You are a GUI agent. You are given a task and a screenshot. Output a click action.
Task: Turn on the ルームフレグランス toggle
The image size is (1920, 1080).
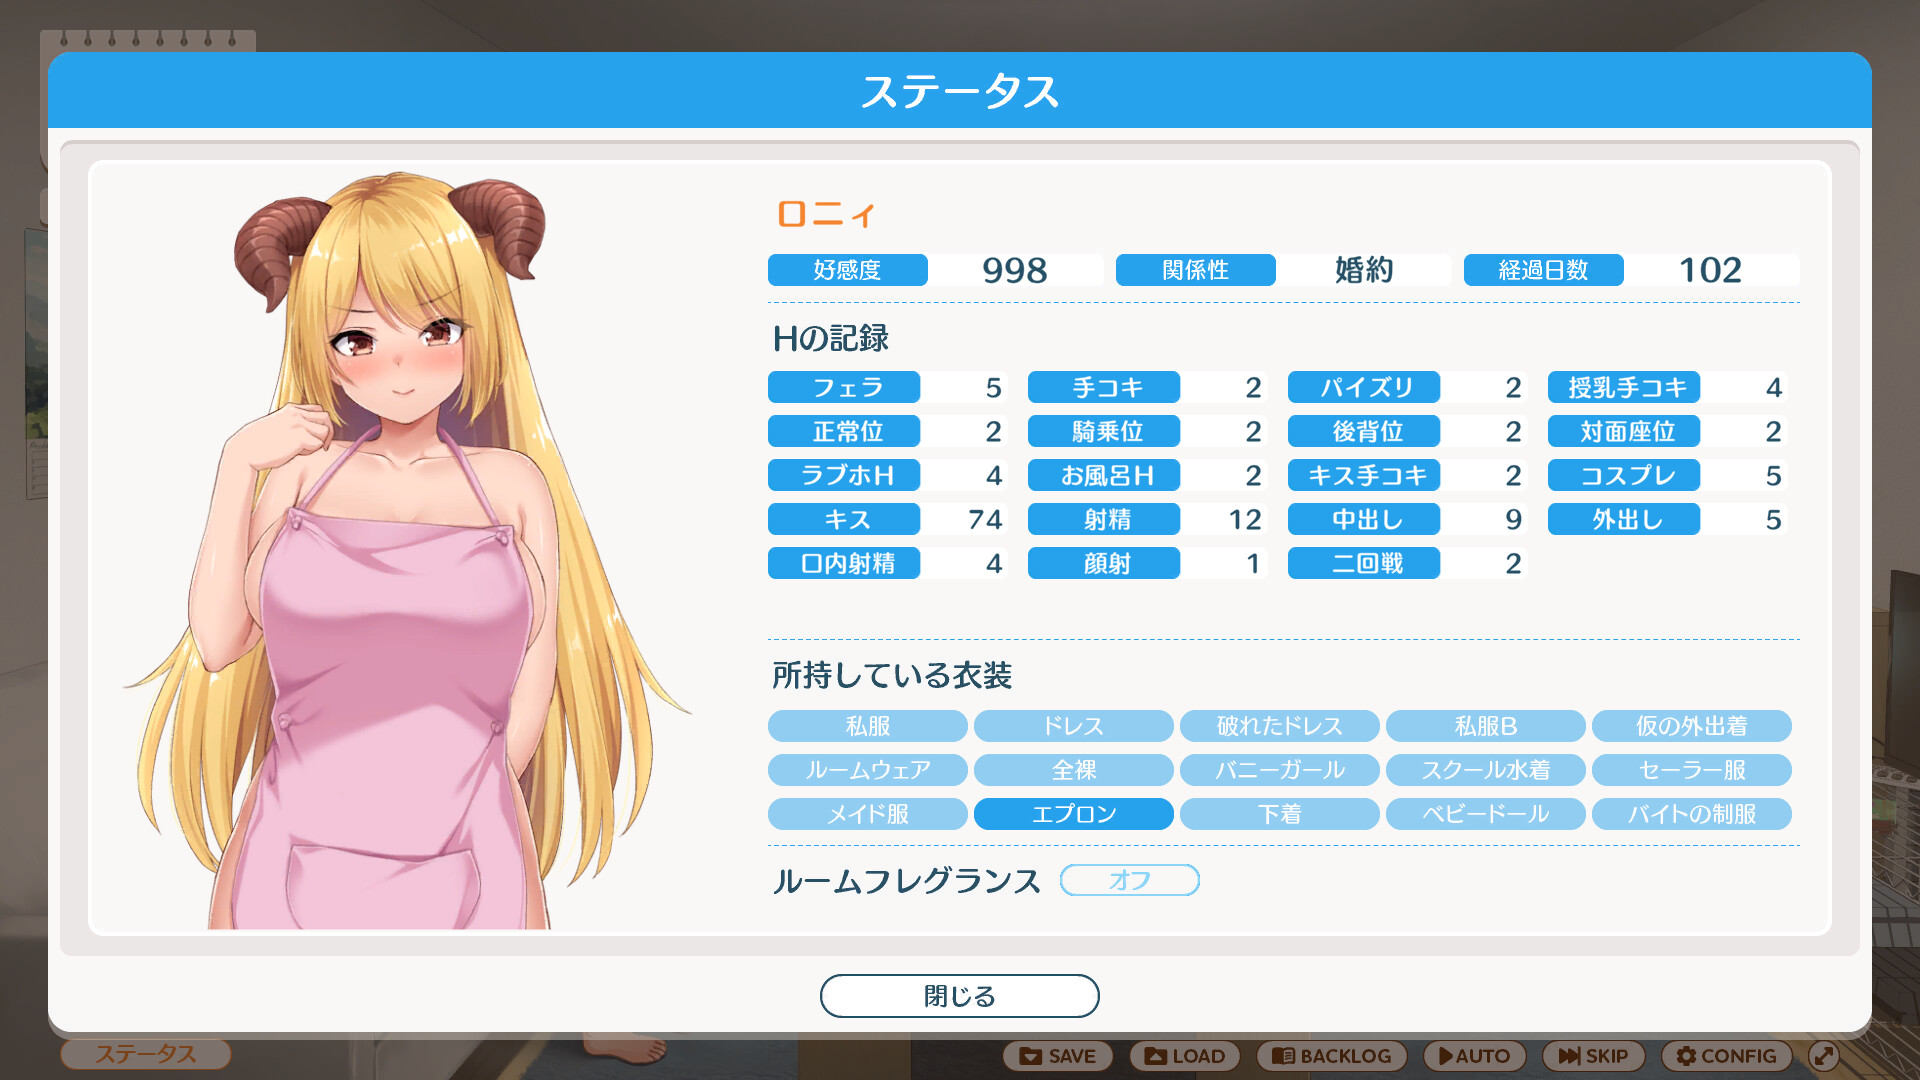(1129, 880)
